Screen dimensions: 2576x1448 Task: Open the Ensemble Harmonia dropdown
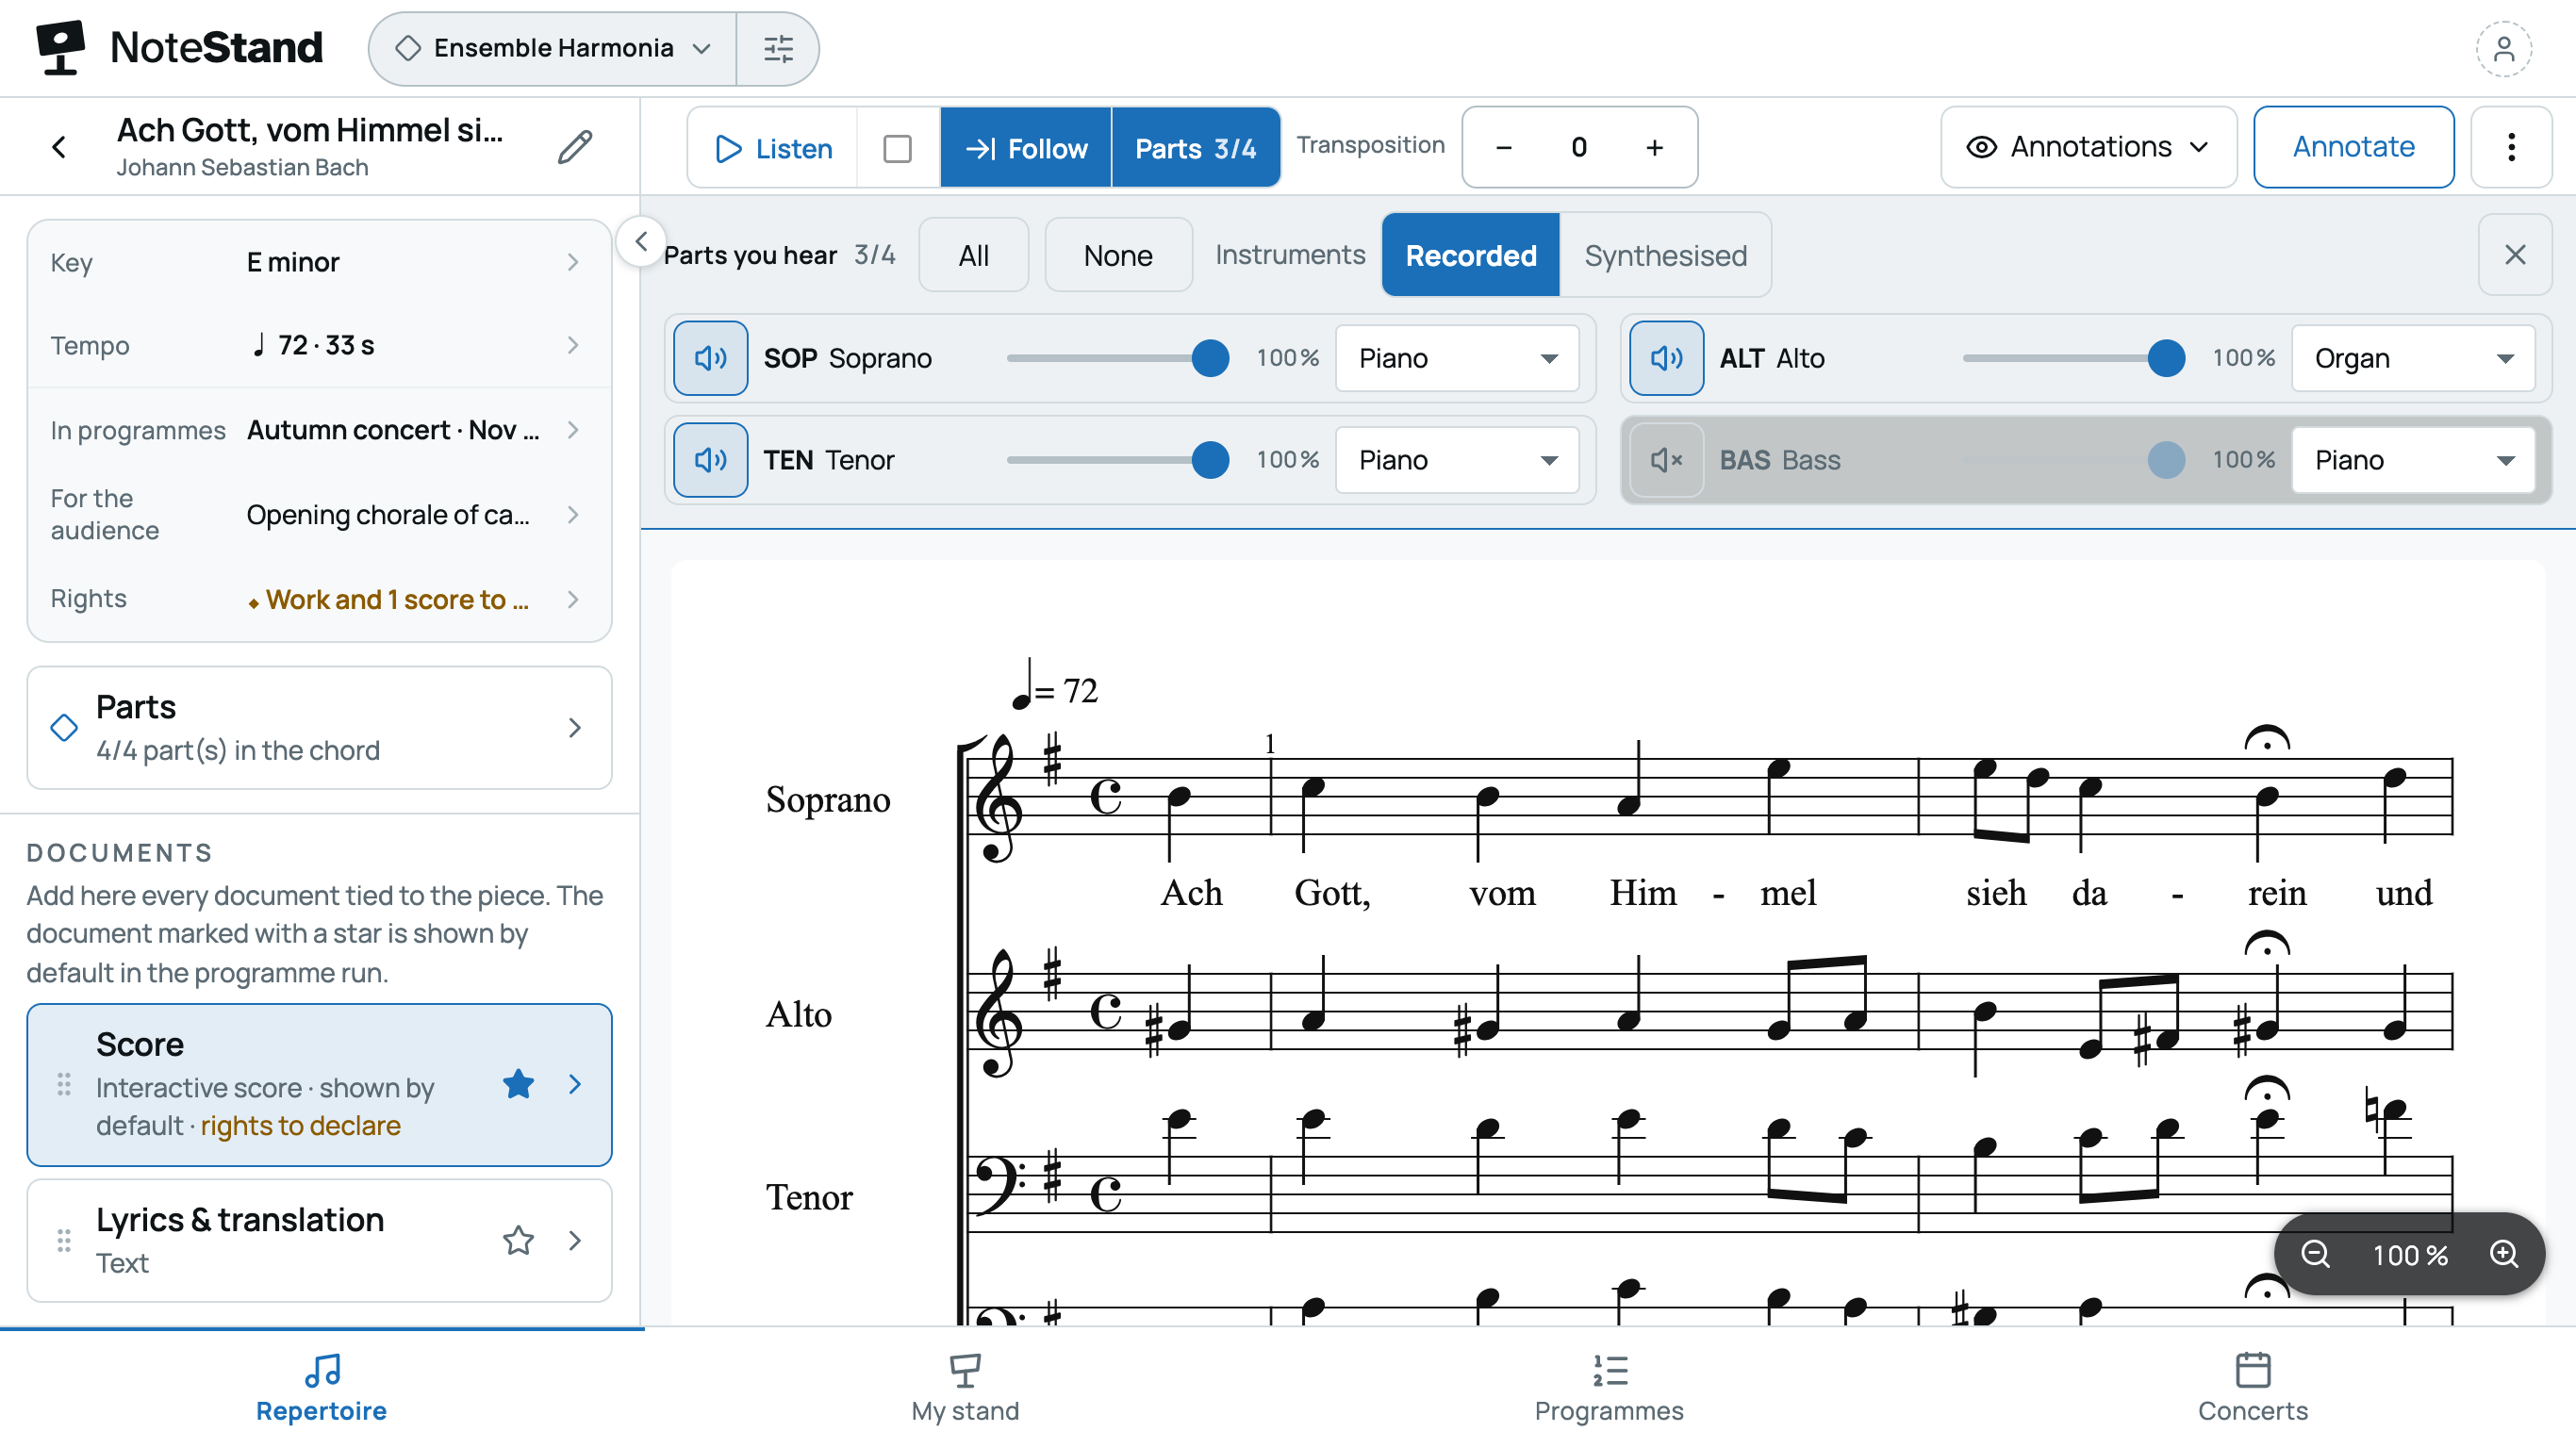[x=553, y=48]
